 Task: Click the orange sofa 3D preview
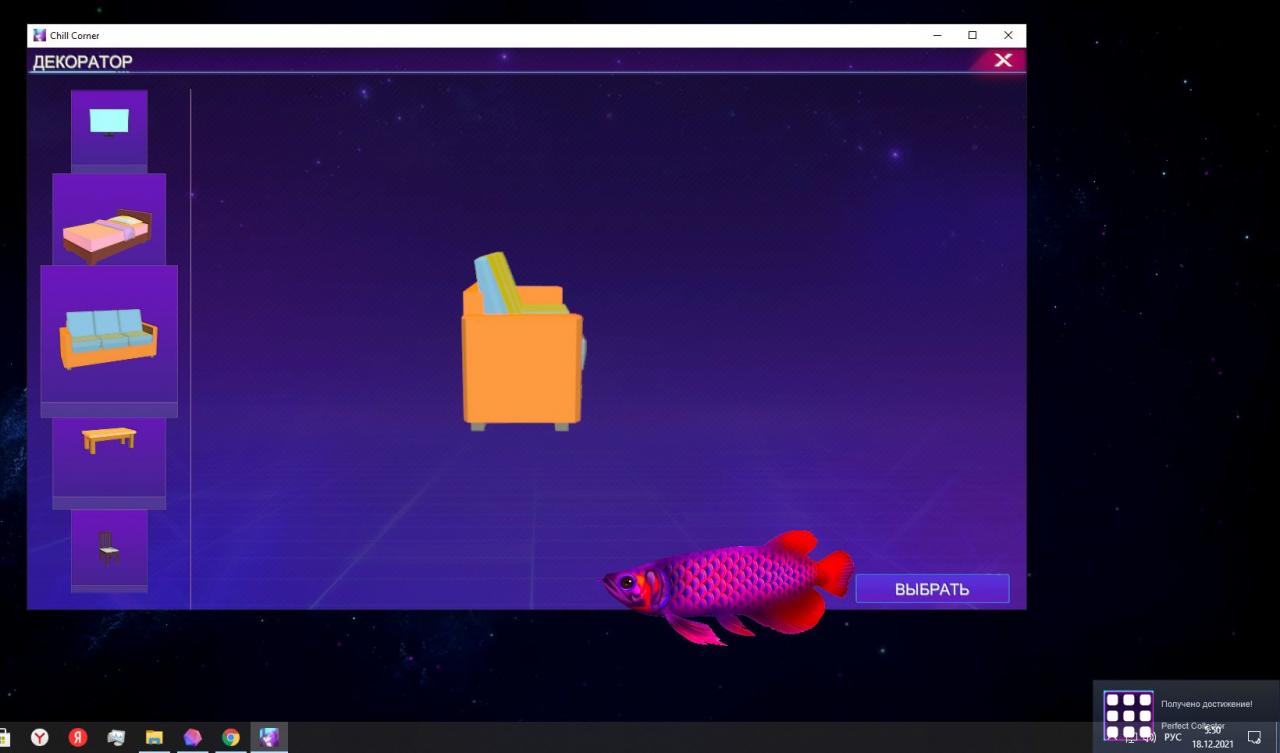click(x=523, y=343)
